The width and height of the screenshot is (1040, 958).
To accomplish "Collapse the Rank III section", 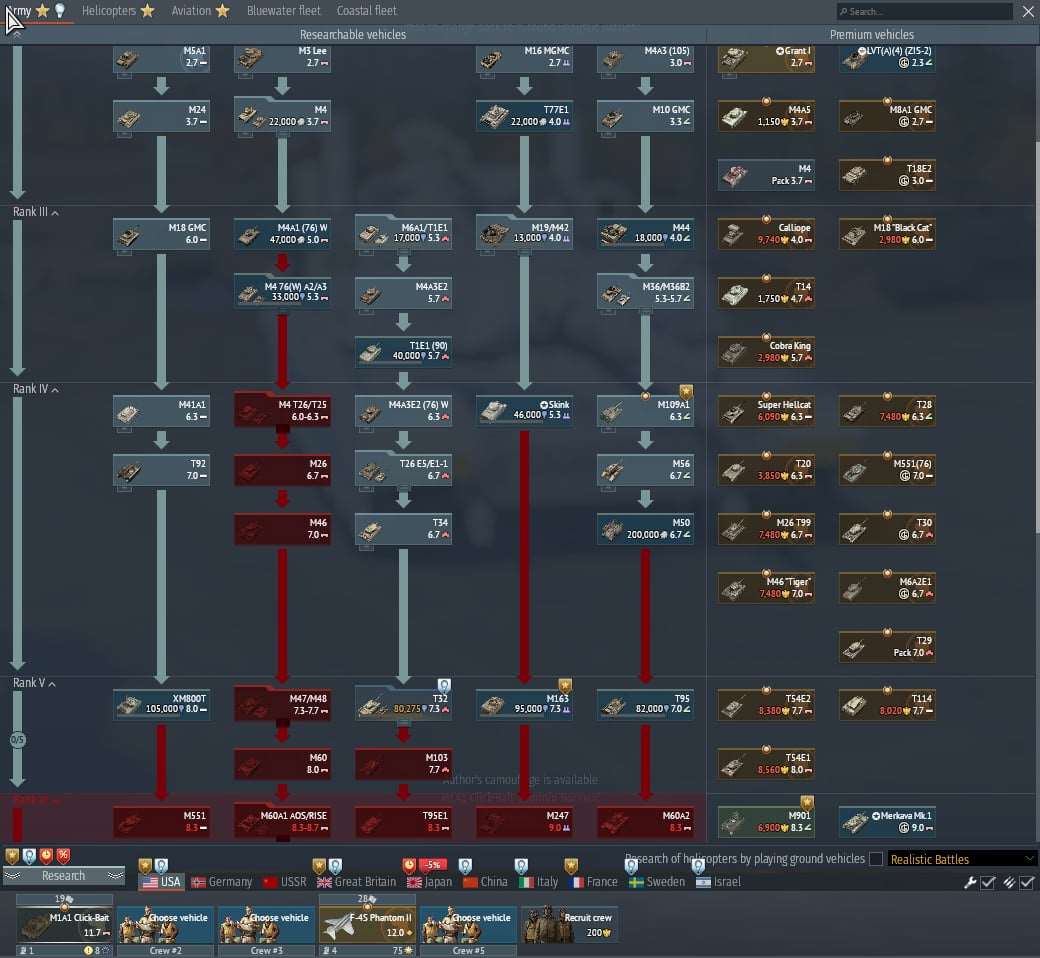I will (x=36, y=212).
